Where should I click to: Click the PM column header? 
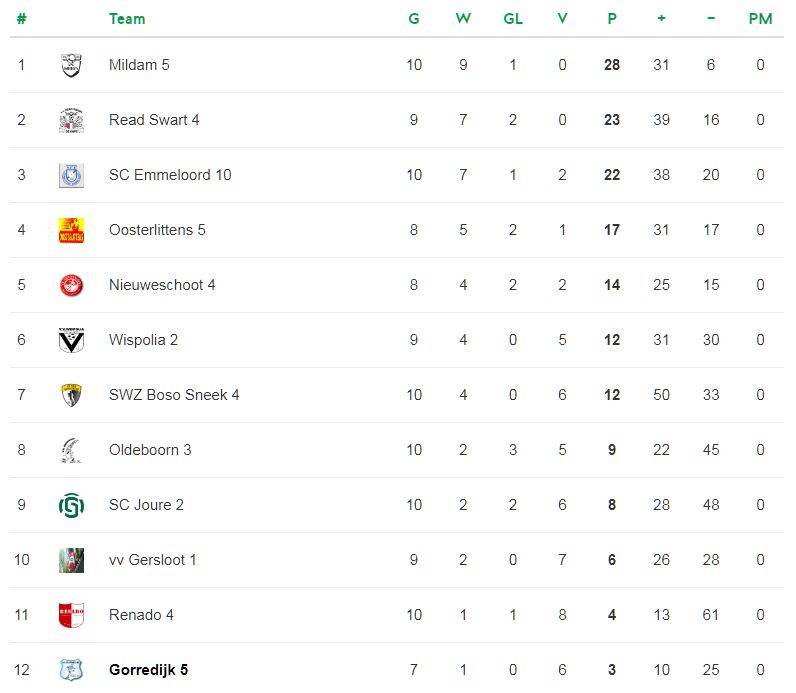click(x=760, y=19)
